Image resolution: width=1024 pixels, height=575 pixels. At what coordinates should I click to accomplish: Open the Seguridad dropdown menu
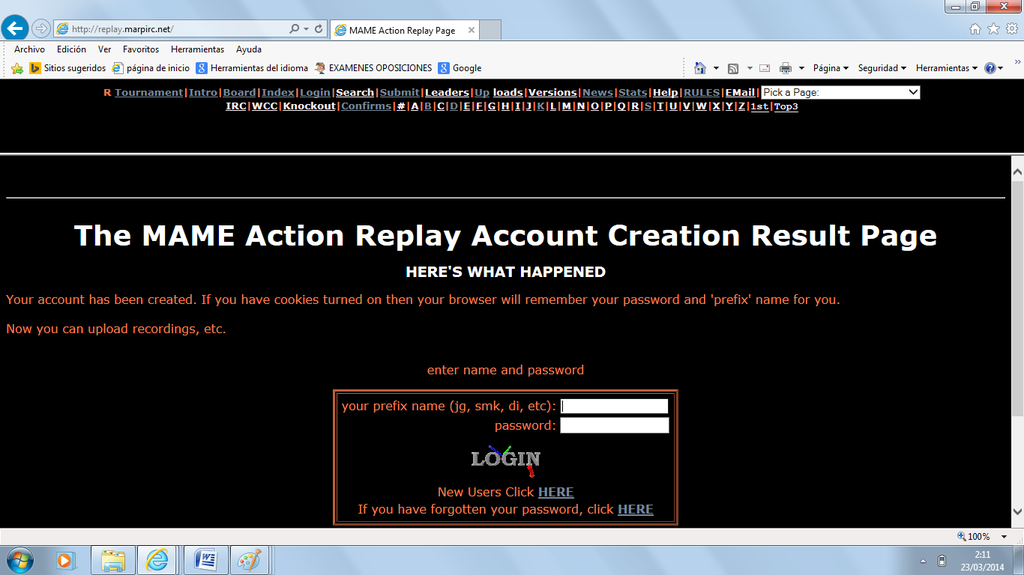[882, 68]
